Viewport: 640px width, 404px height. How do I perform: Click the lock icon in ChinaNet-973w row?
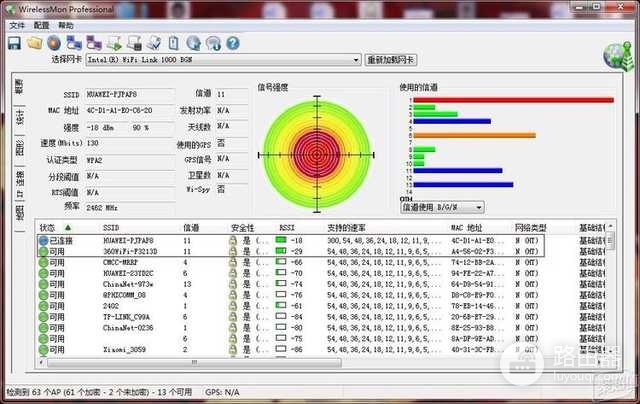pos(233,284)
